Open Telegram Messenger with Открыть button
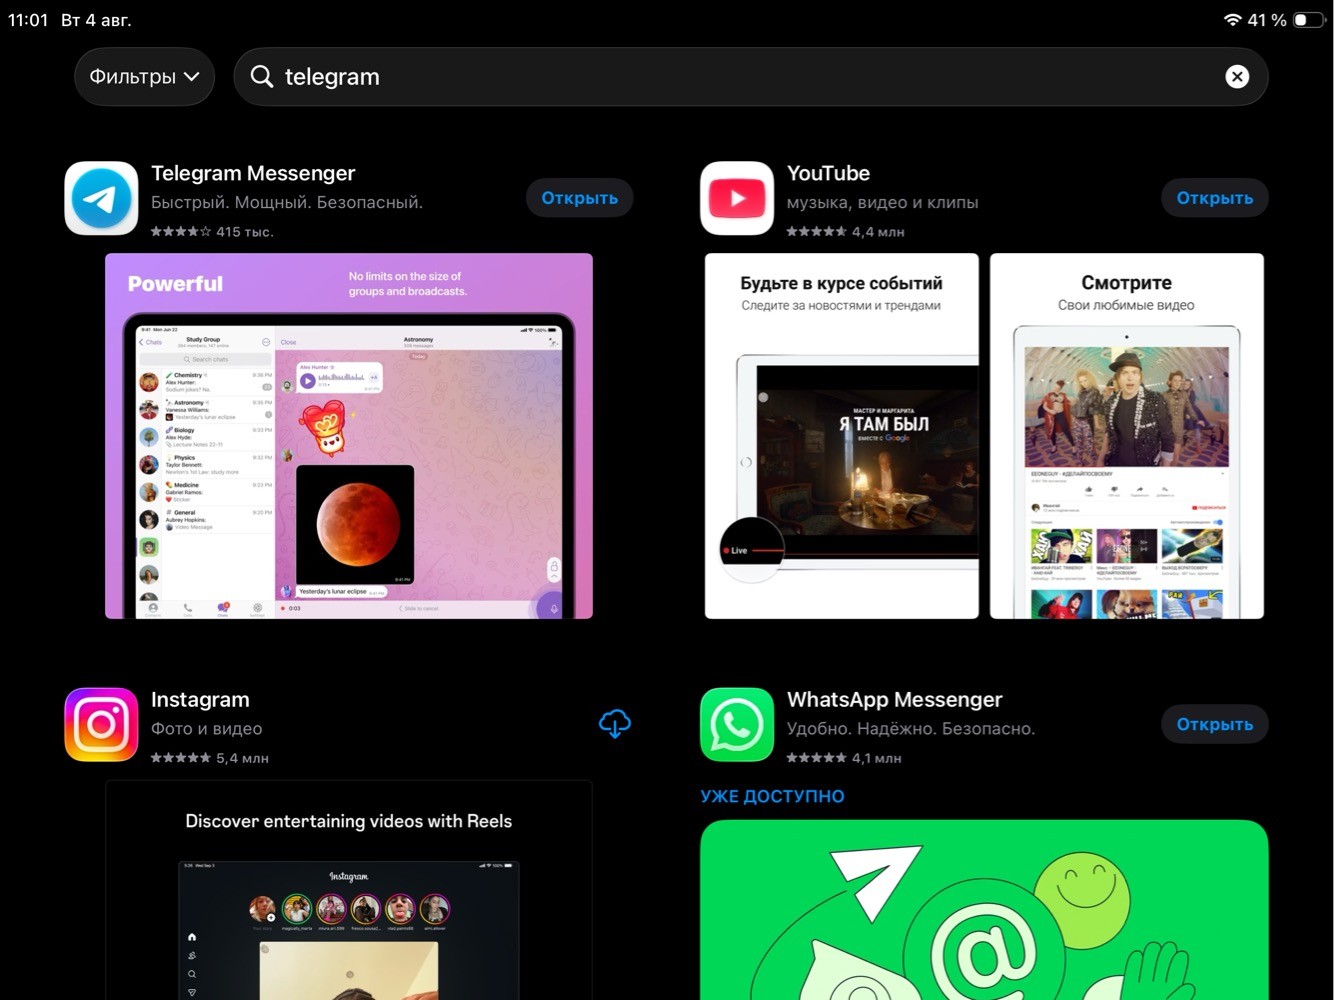The image size is (1334, 1000). [580, 198]
